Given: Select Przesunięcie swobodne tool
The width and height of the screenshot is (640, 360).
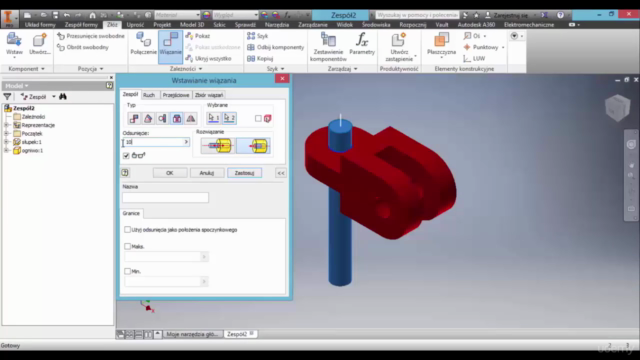Looking at the screenshot, I should 91,36.
